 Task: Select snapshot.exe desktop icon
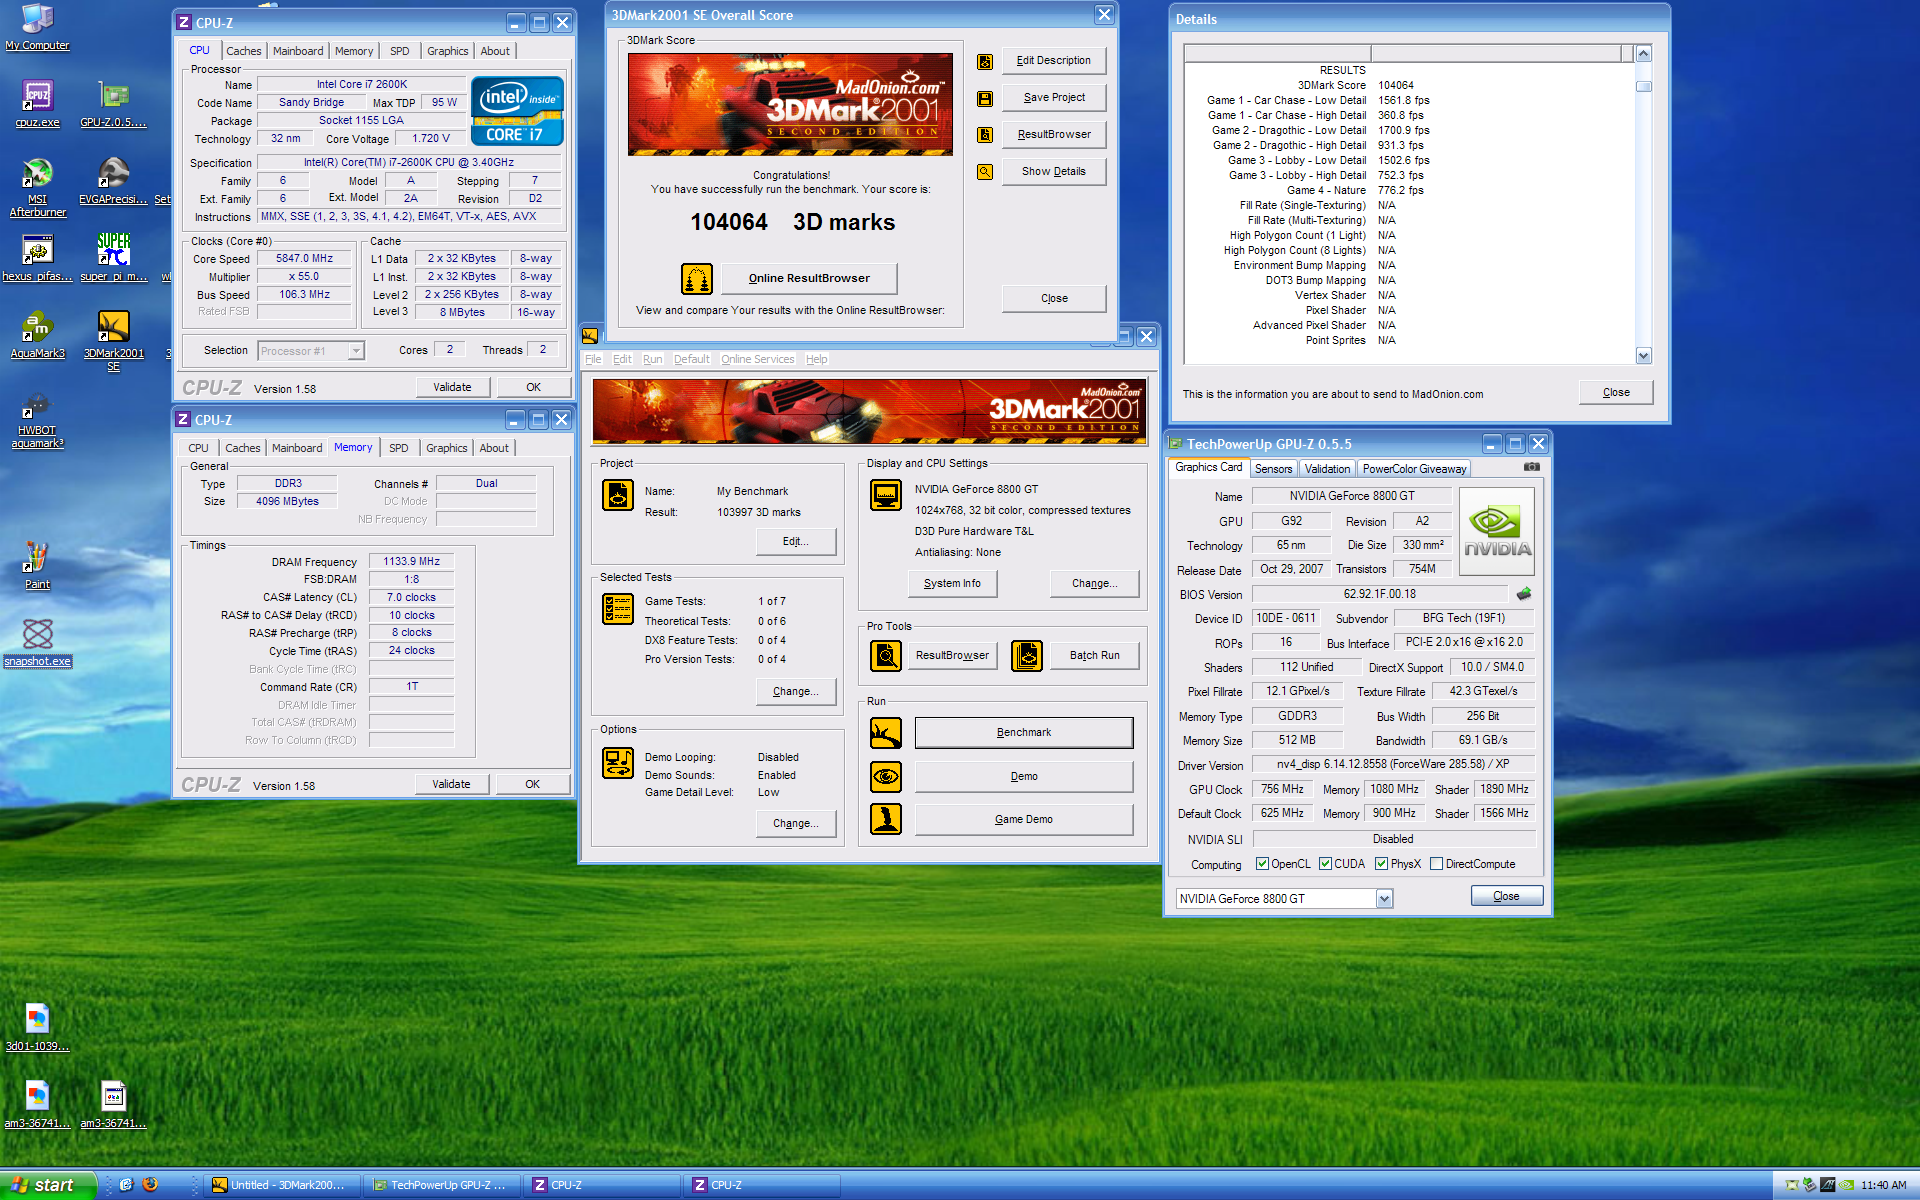(x=37, y=643)
